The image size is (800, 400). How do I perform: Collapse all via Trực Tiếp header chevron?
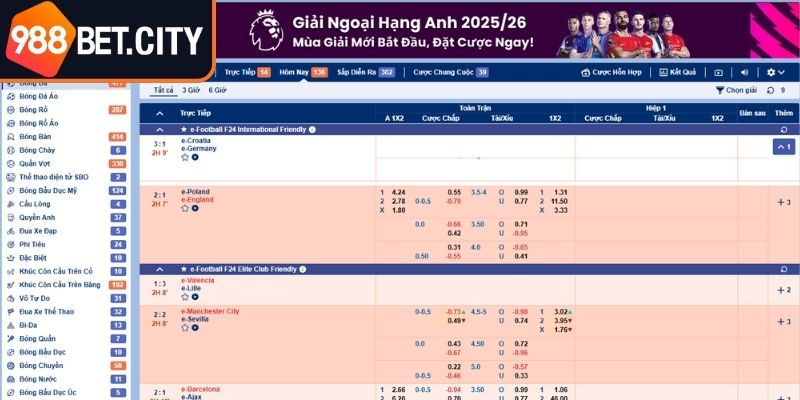click(160, 113)
